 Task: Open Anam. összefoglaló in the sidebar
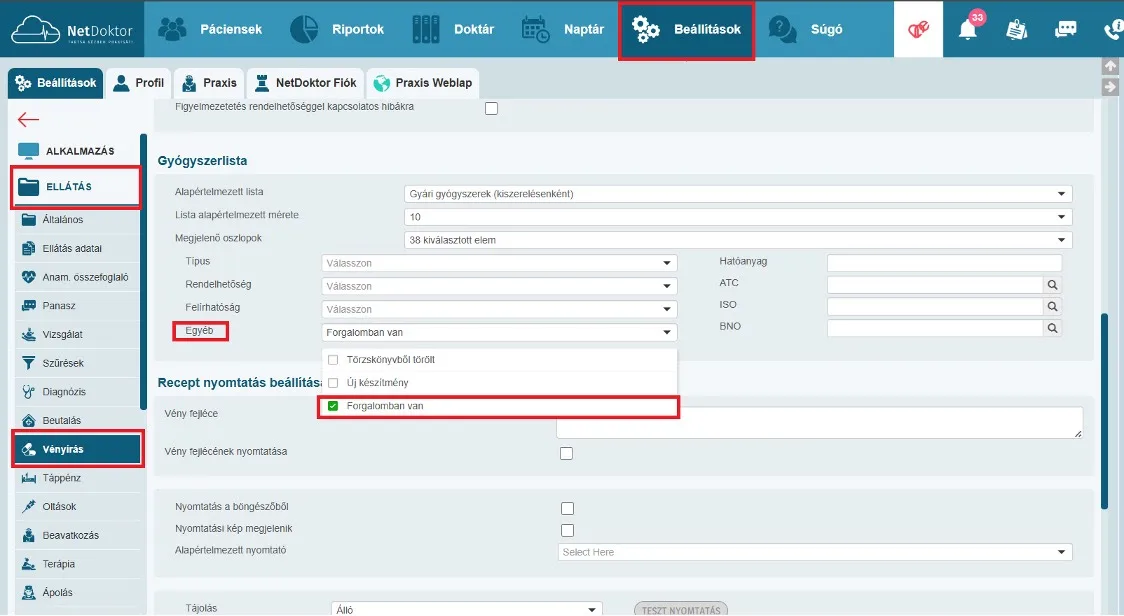pyautogui.click(x=77, y=277)
